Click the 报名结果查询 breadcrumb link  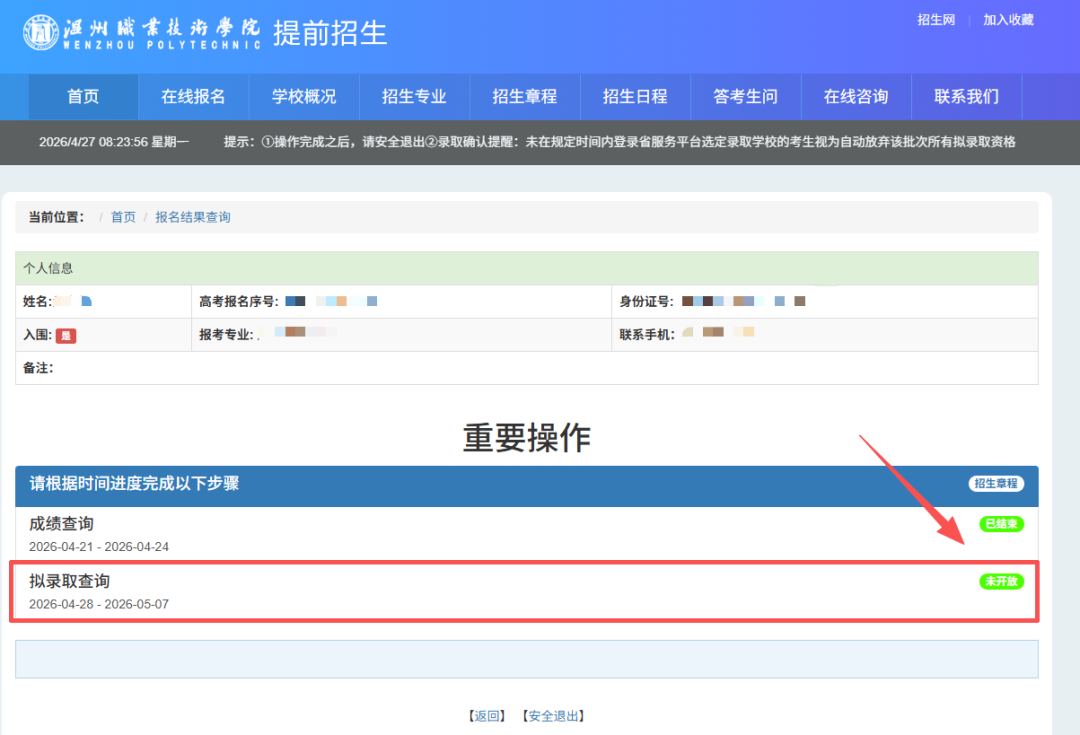coord(193,217)
